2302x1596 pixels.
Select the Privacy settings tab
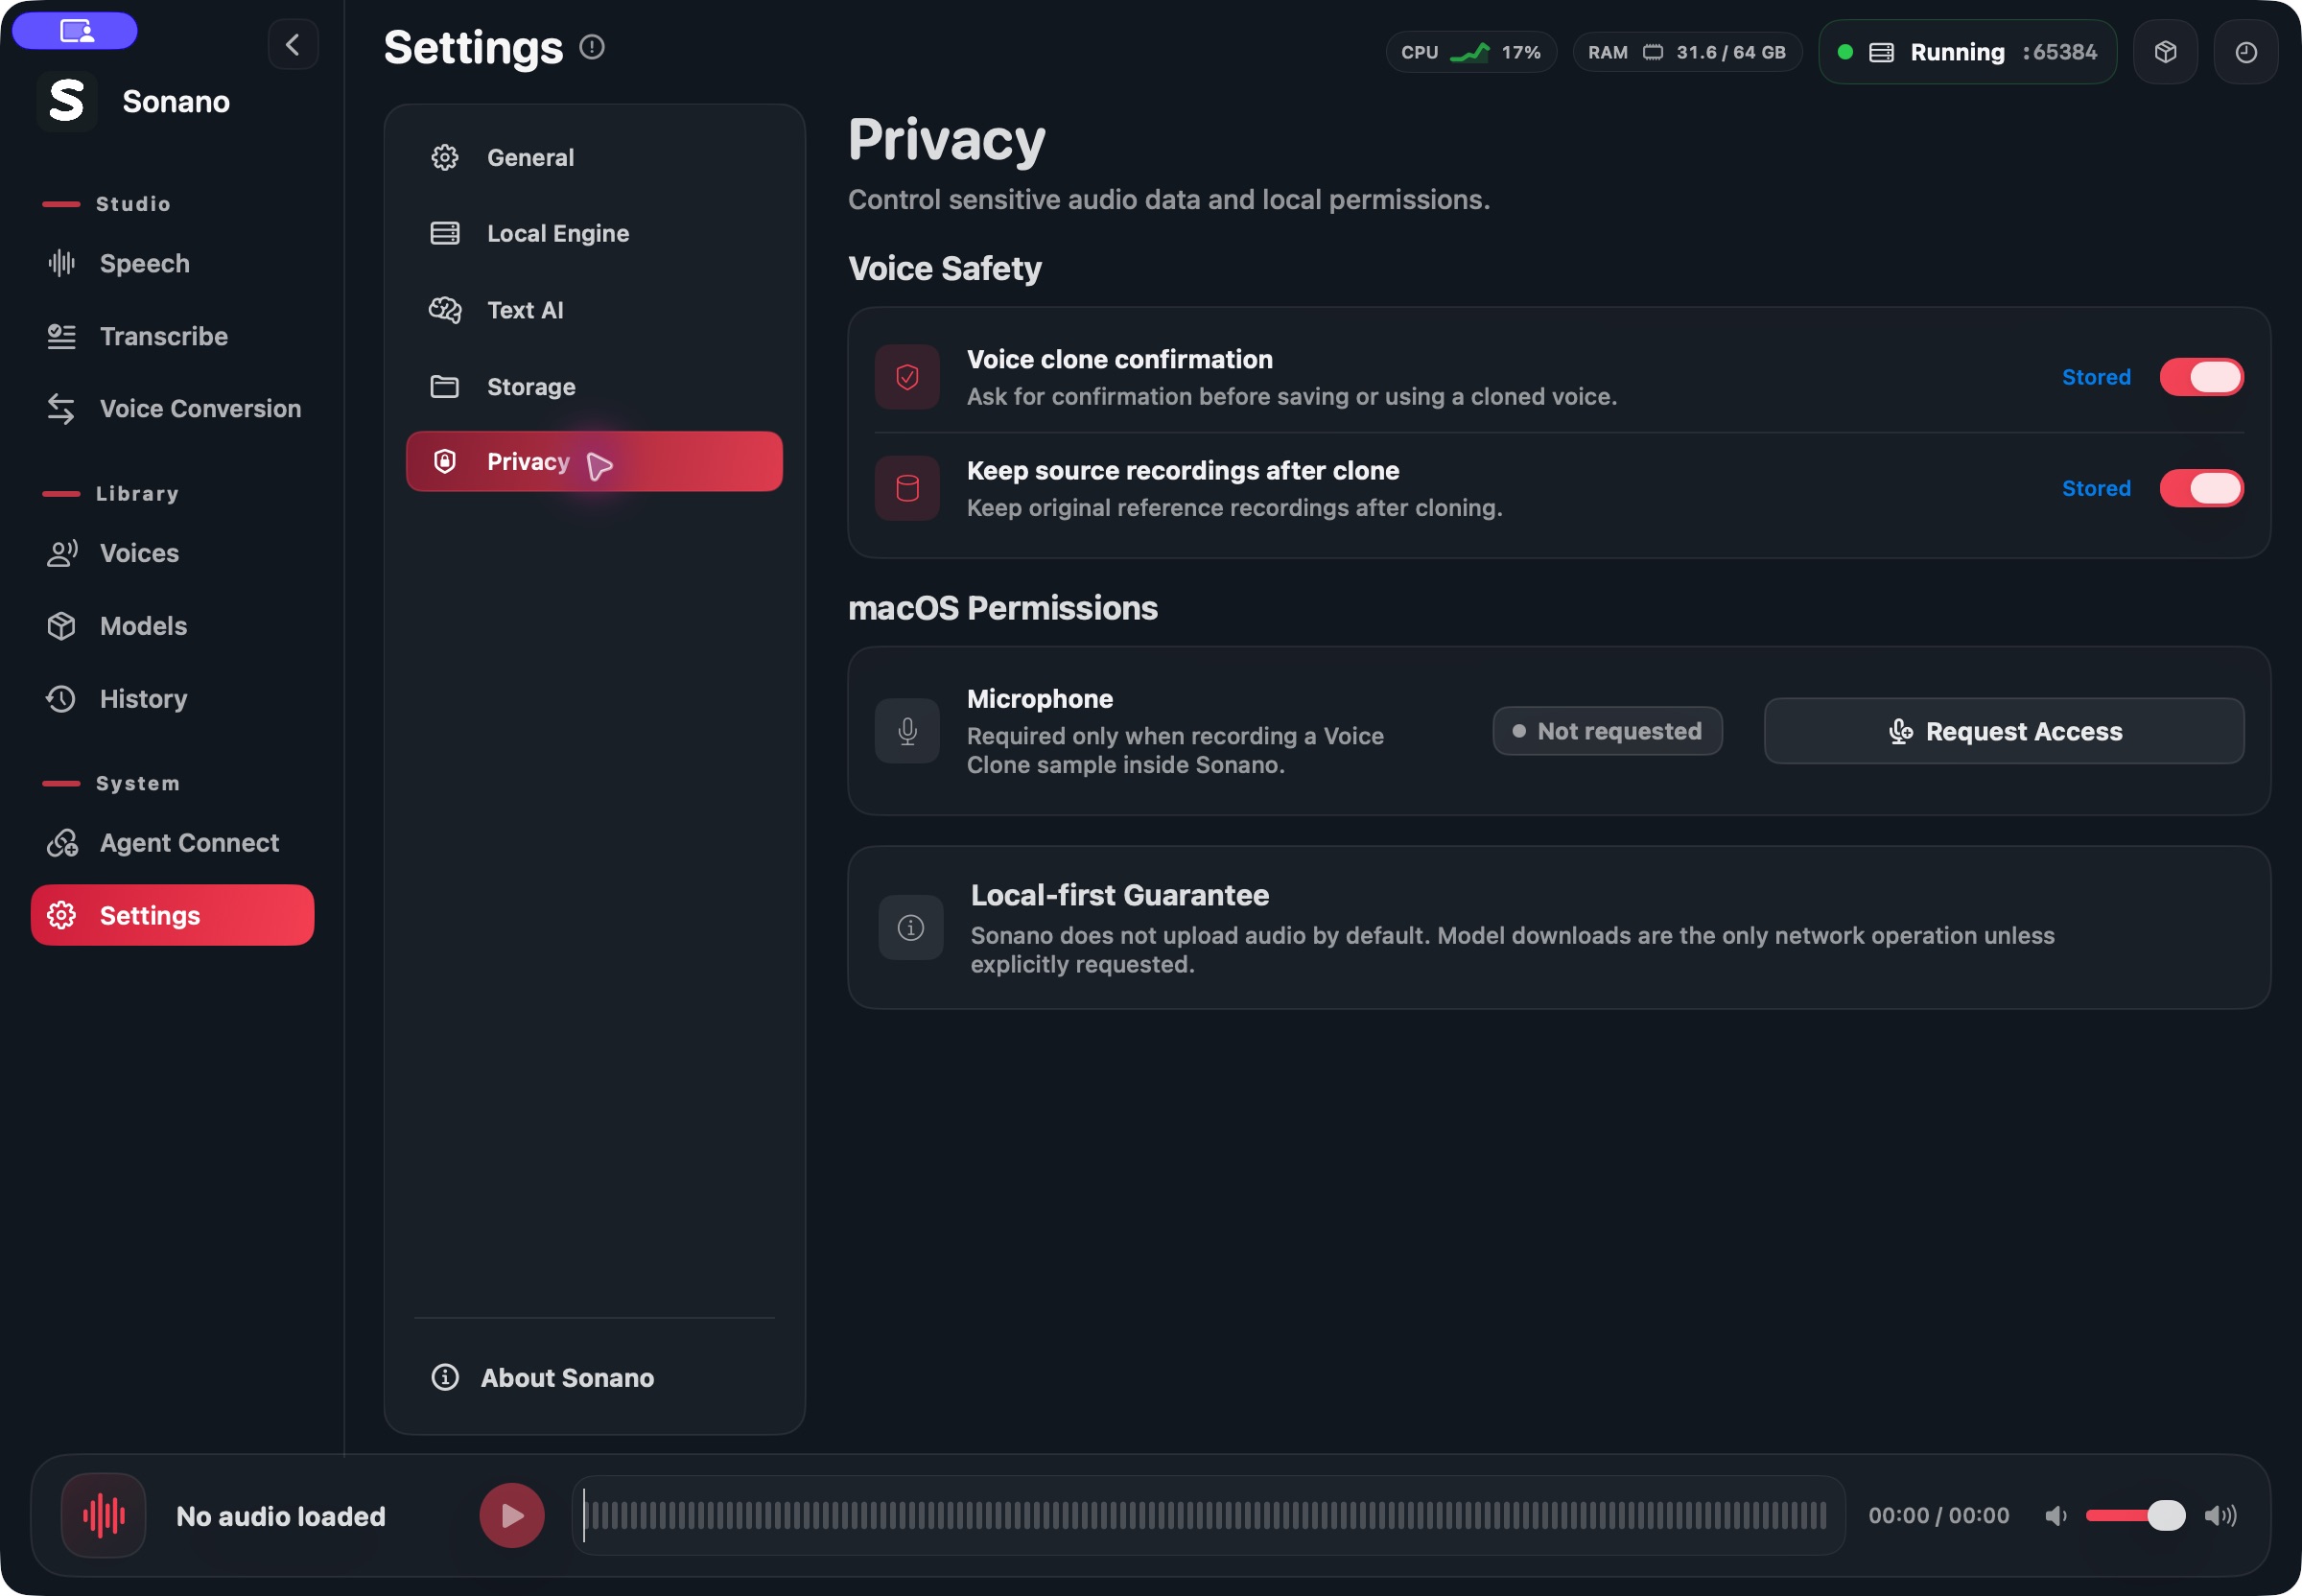[594, 461]
